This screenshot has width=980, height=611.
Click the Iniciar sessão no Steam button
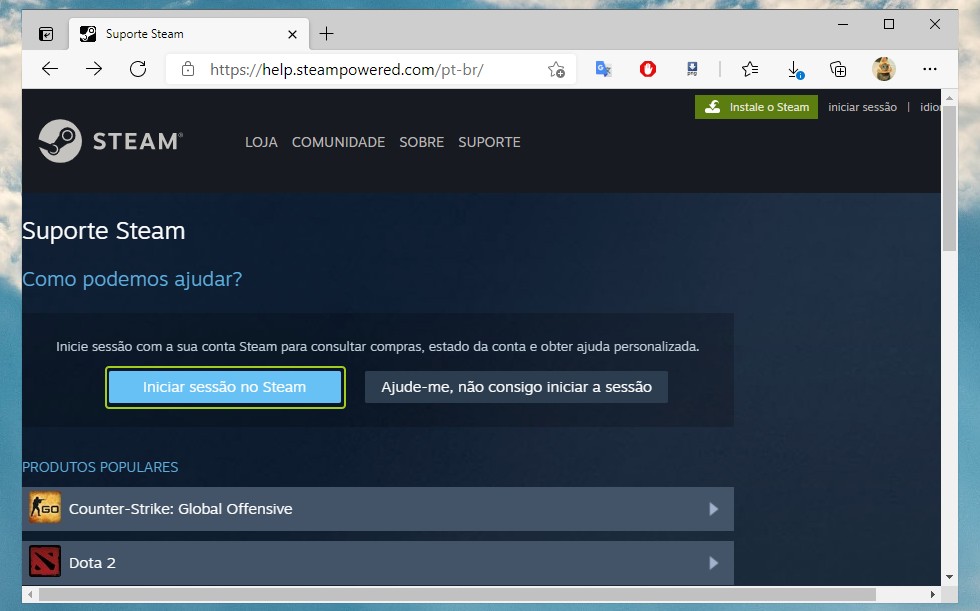[225, 387]
